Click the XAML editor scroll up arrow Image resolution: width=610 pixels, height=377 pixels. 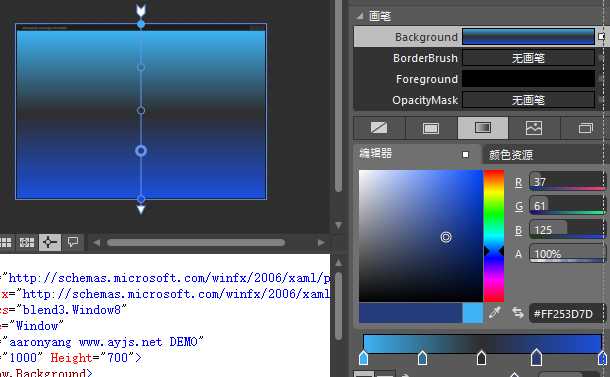(338, 263)
